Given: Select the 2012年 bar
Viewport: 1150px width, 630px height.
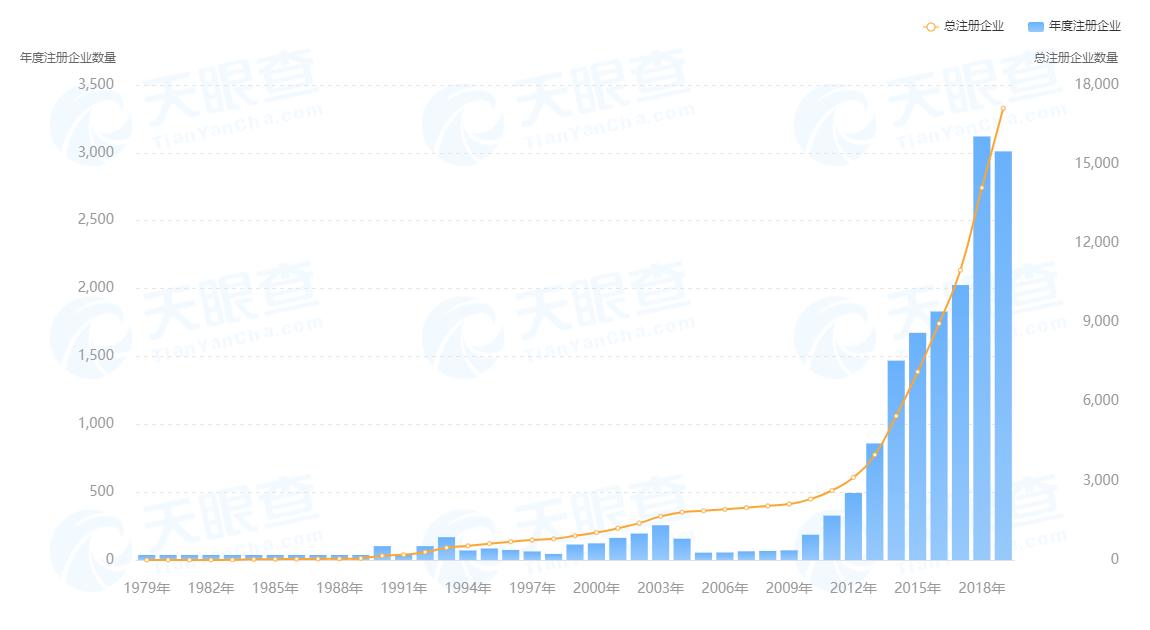Looking at the screenshot, I should [853, 527].
